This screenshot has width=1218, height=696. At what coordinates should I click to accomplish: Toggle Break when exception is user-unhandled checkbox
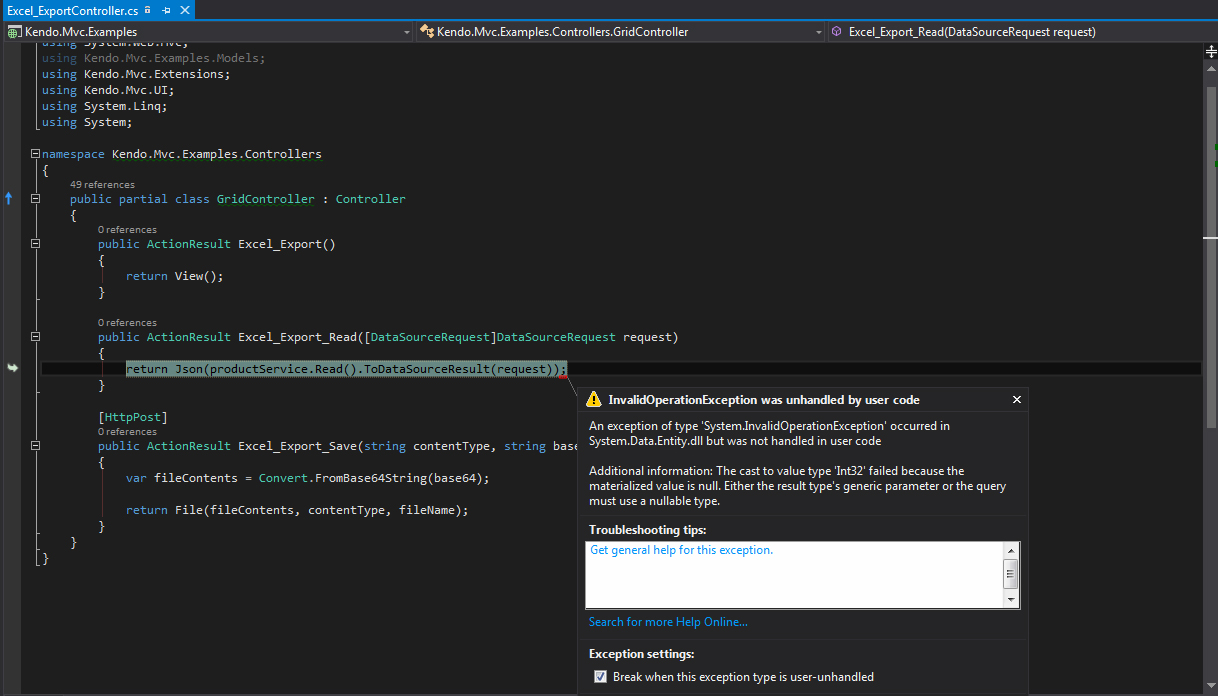click(x=600, y=677)
